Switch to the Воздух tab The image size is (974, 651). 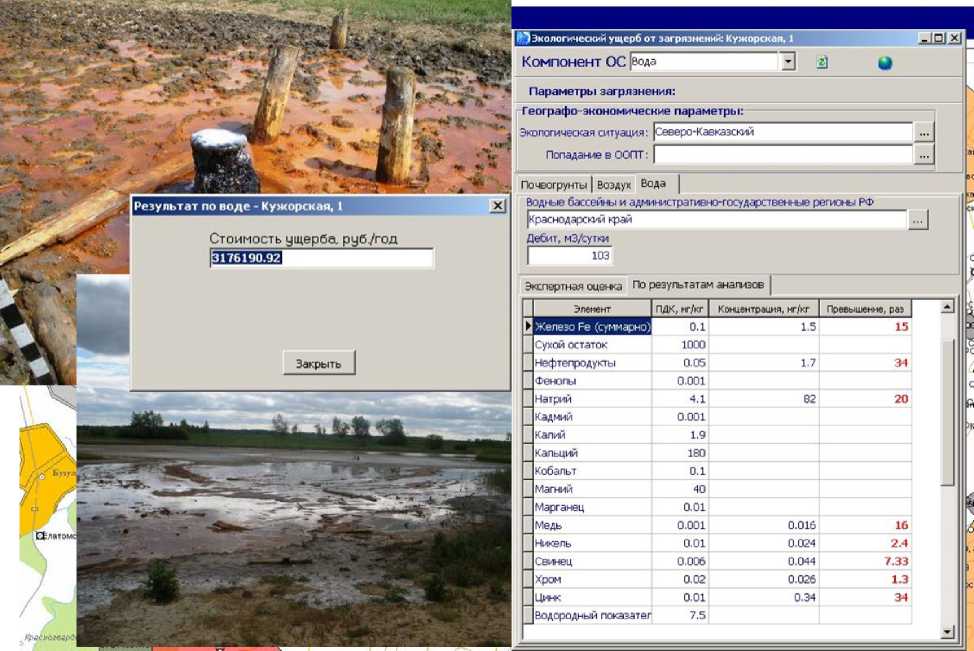coord(614,185)
